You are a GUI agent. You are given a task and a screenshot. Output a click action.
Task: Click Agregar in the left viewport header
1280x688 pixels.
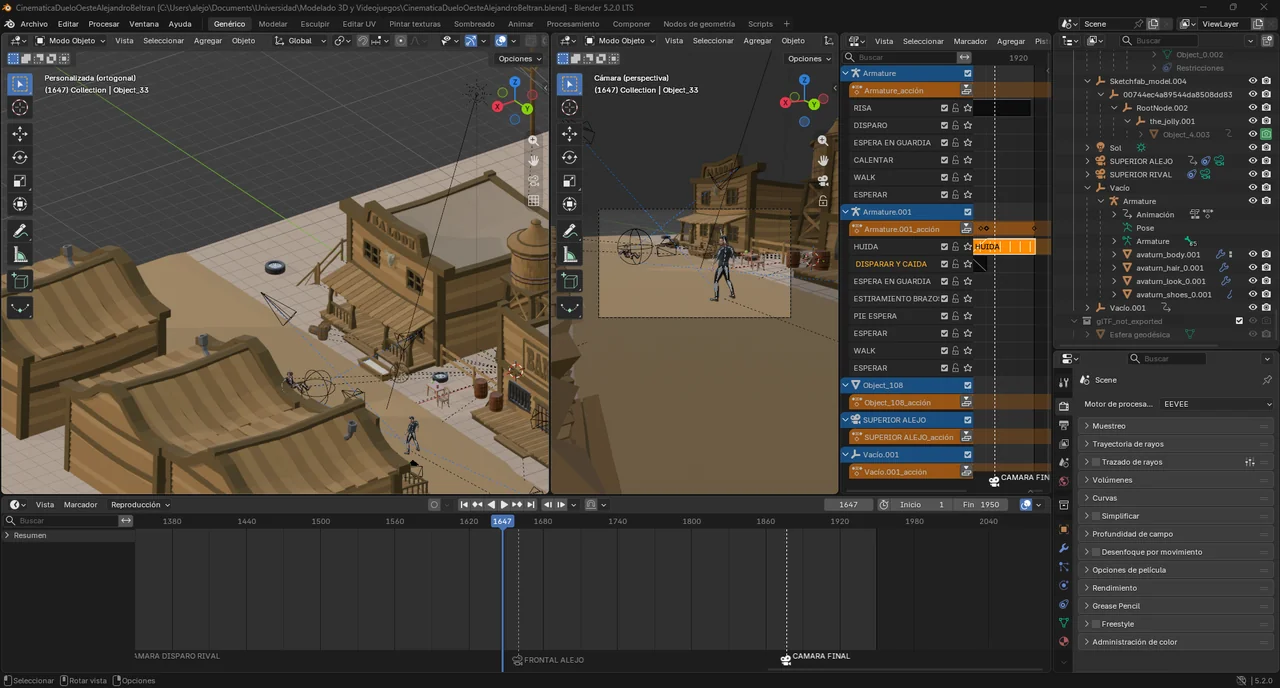[208, 41]
